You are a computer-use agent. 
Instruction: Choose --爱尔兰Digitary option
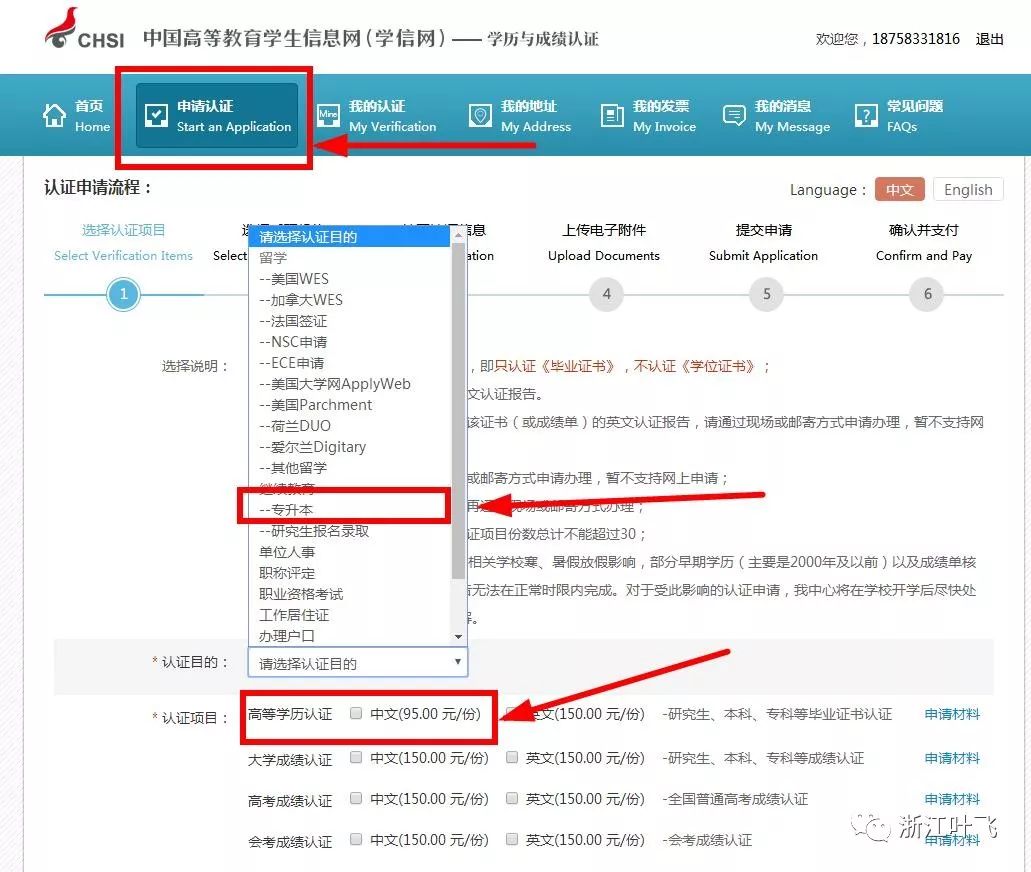tap(350, 447)
